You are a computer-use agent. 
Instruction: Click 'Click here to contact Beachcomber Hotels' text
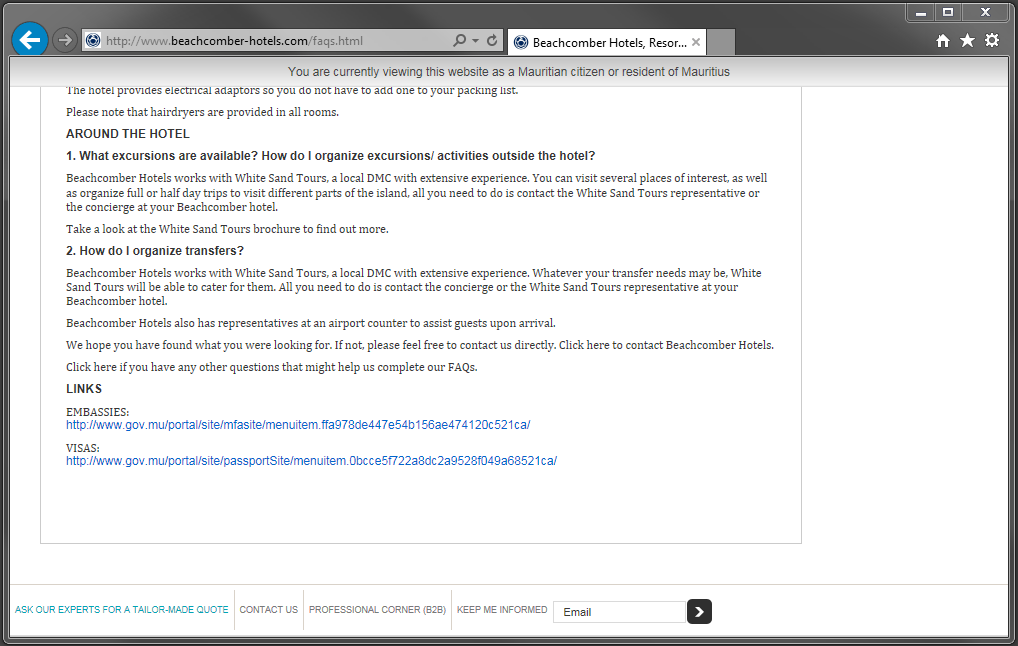pyautogui.click(x=666, y=345)
